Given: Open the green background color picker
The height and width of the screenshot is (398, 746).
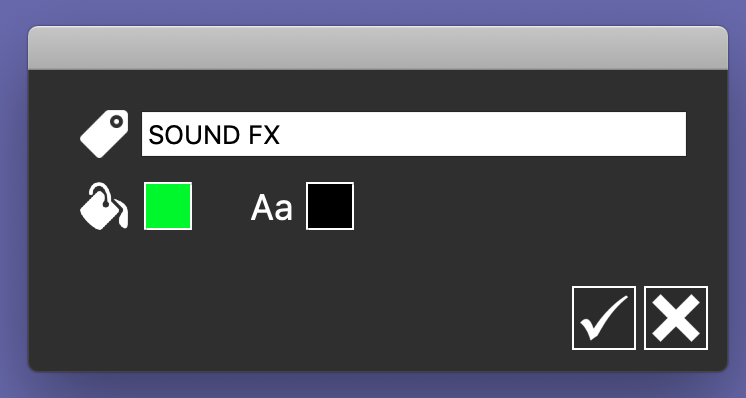Looking at the screenshot, I should pyautogui.click(x=168, y=206).
